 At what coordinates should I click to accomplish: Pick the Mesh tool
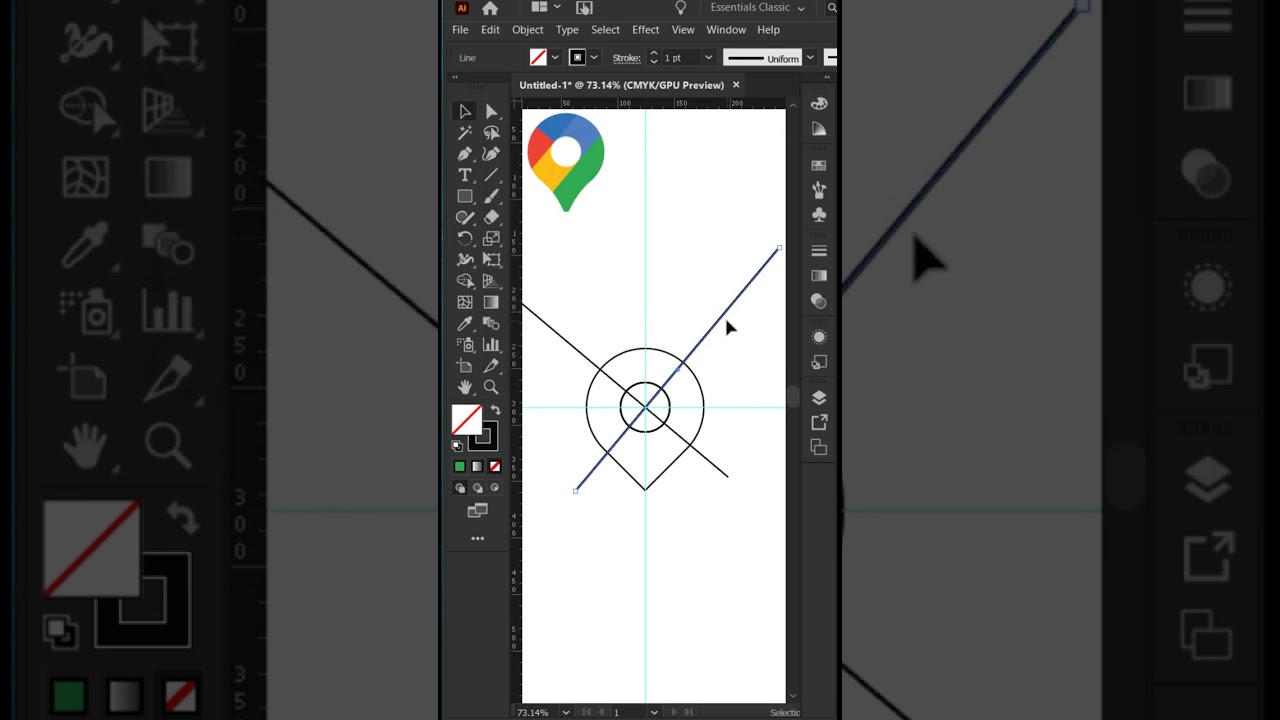coord(465,302)
